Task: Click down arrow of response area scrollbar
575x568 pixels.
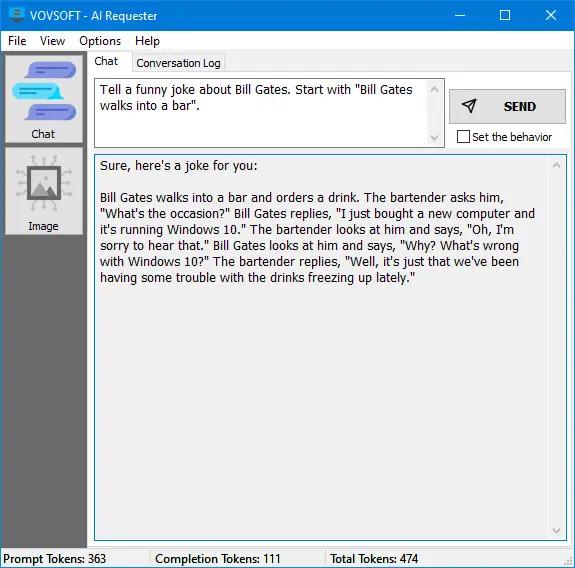Action: [556, 531]
